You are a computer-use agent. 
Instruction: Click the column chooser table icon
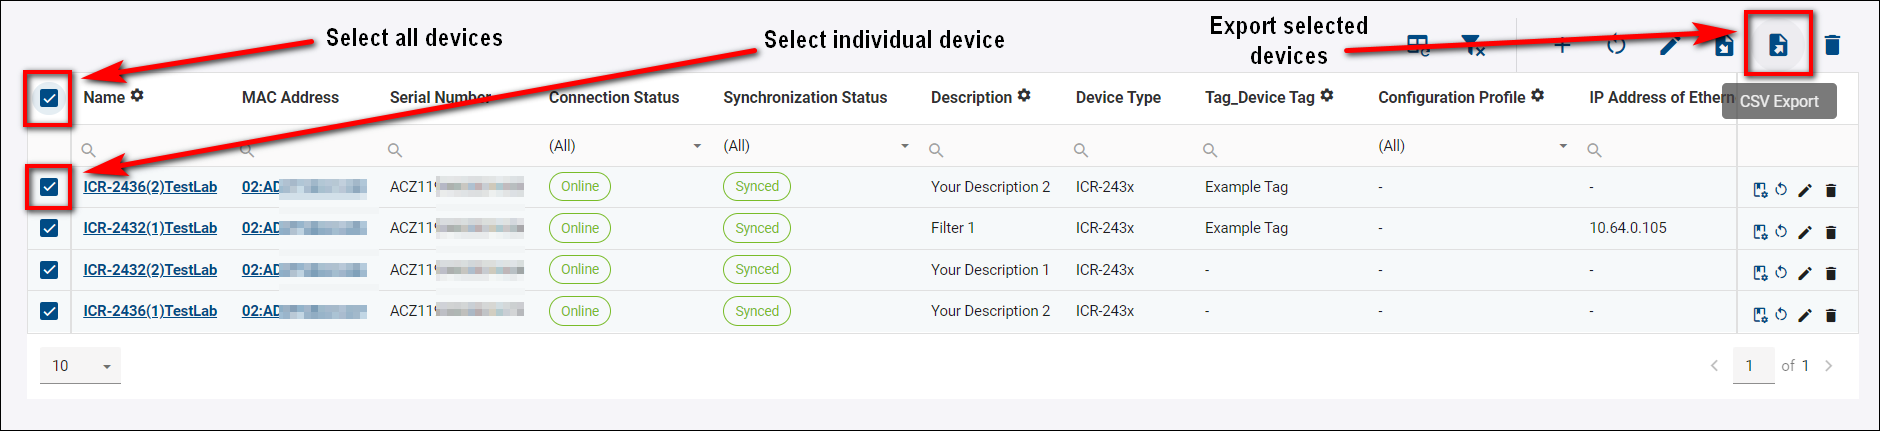click(1418, 45)
